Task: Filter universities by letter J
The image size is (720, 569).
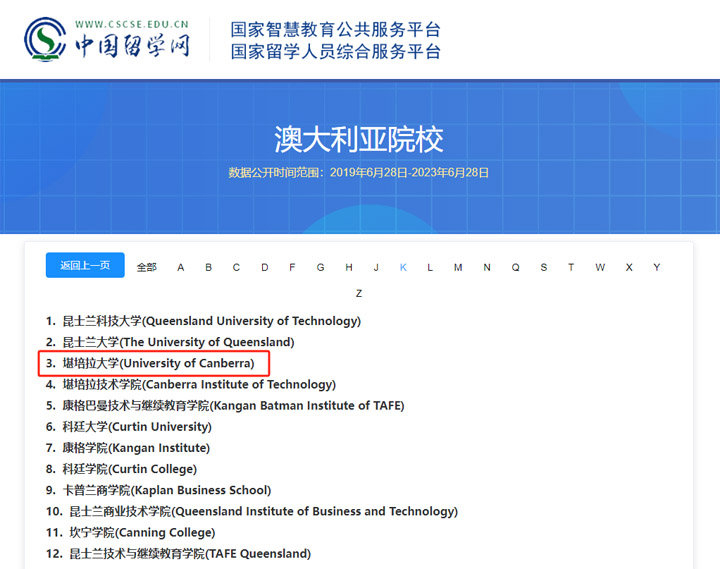Action: tap(376, 267)
